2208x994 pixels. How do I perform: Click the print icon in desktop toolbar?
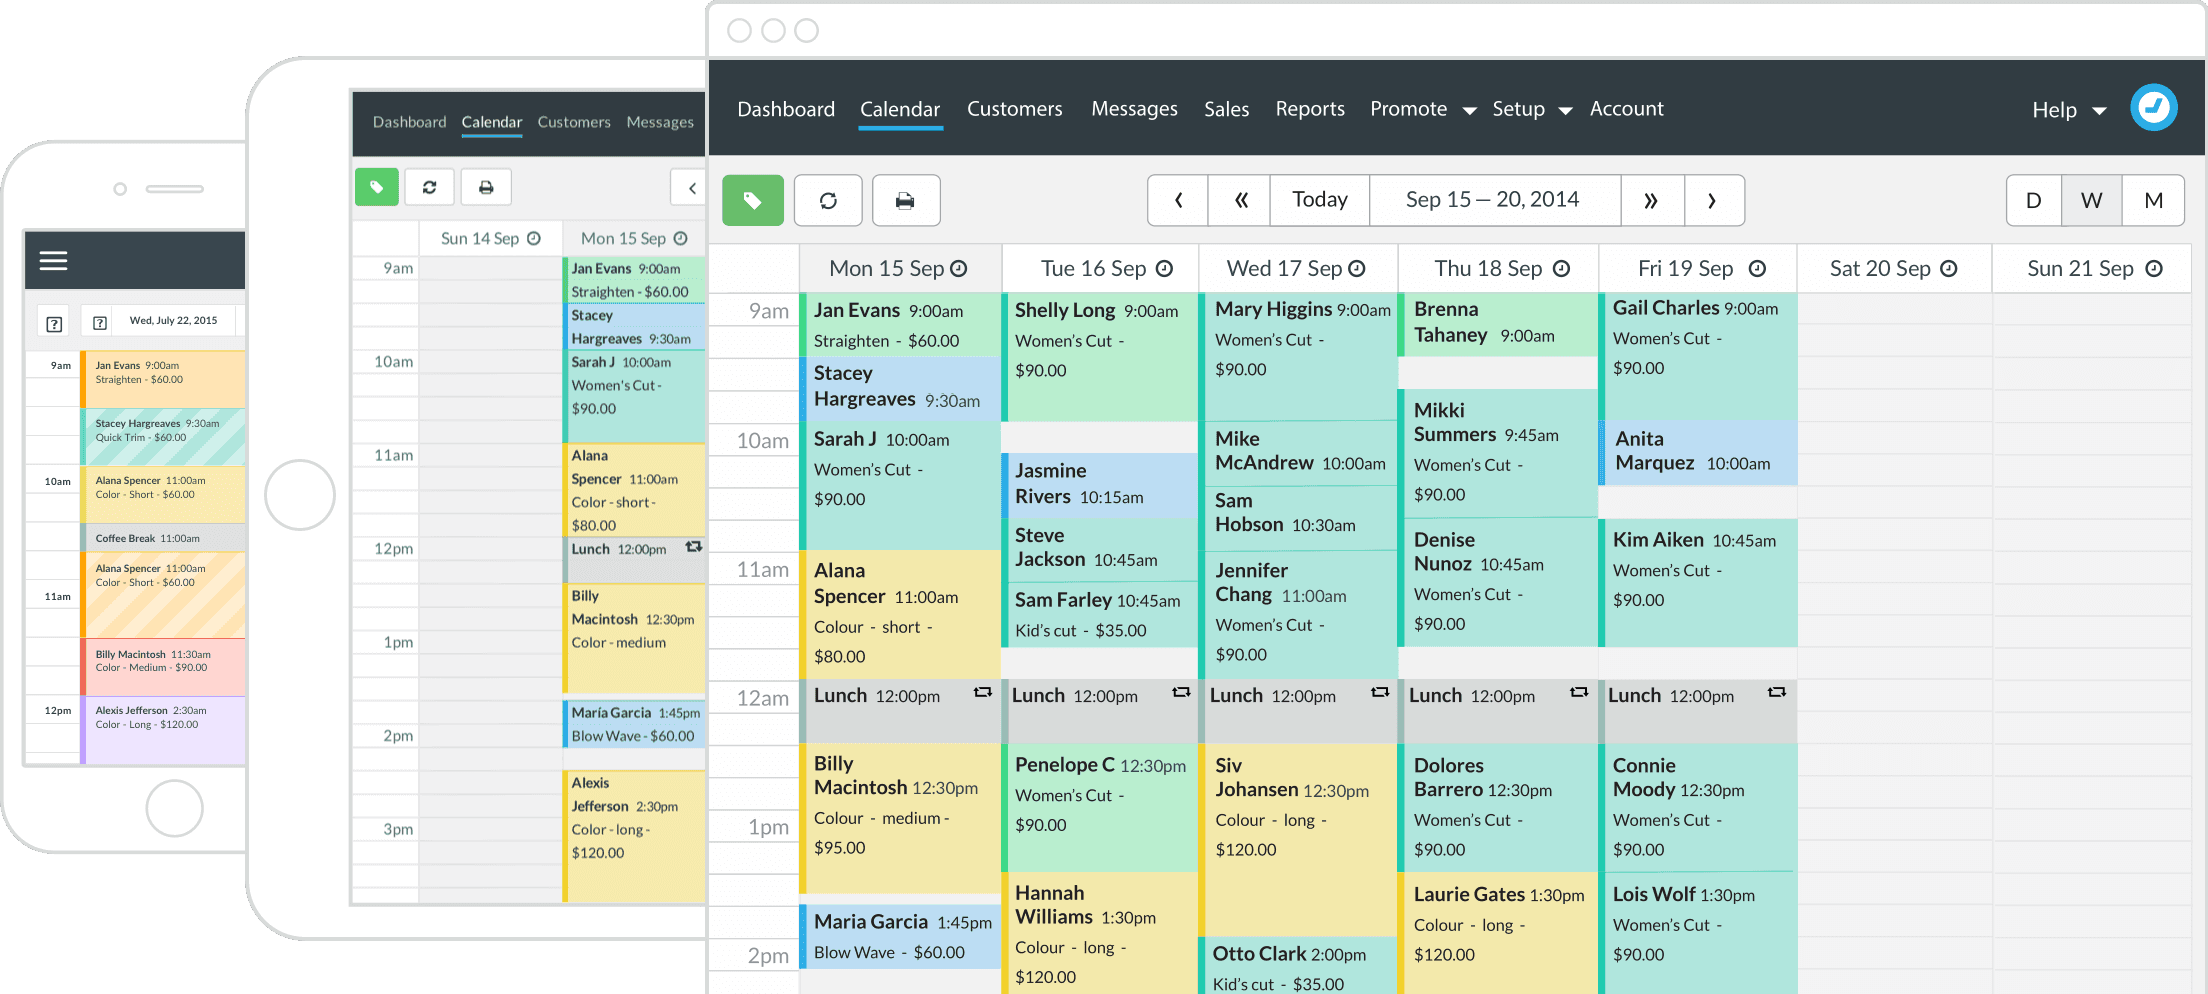[x=905, y=200]
